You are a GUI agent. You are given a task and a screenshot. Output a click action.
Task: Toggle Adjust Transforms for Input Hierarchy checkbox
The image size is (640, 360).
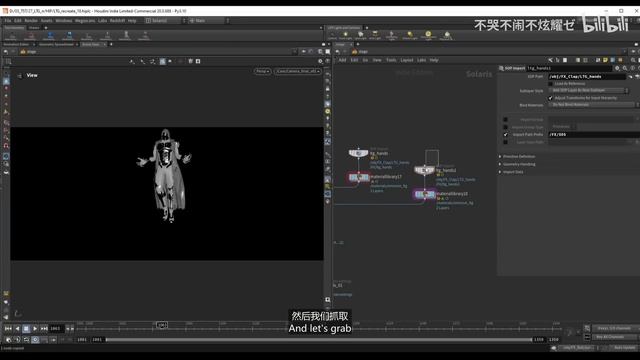click(551, 98)
